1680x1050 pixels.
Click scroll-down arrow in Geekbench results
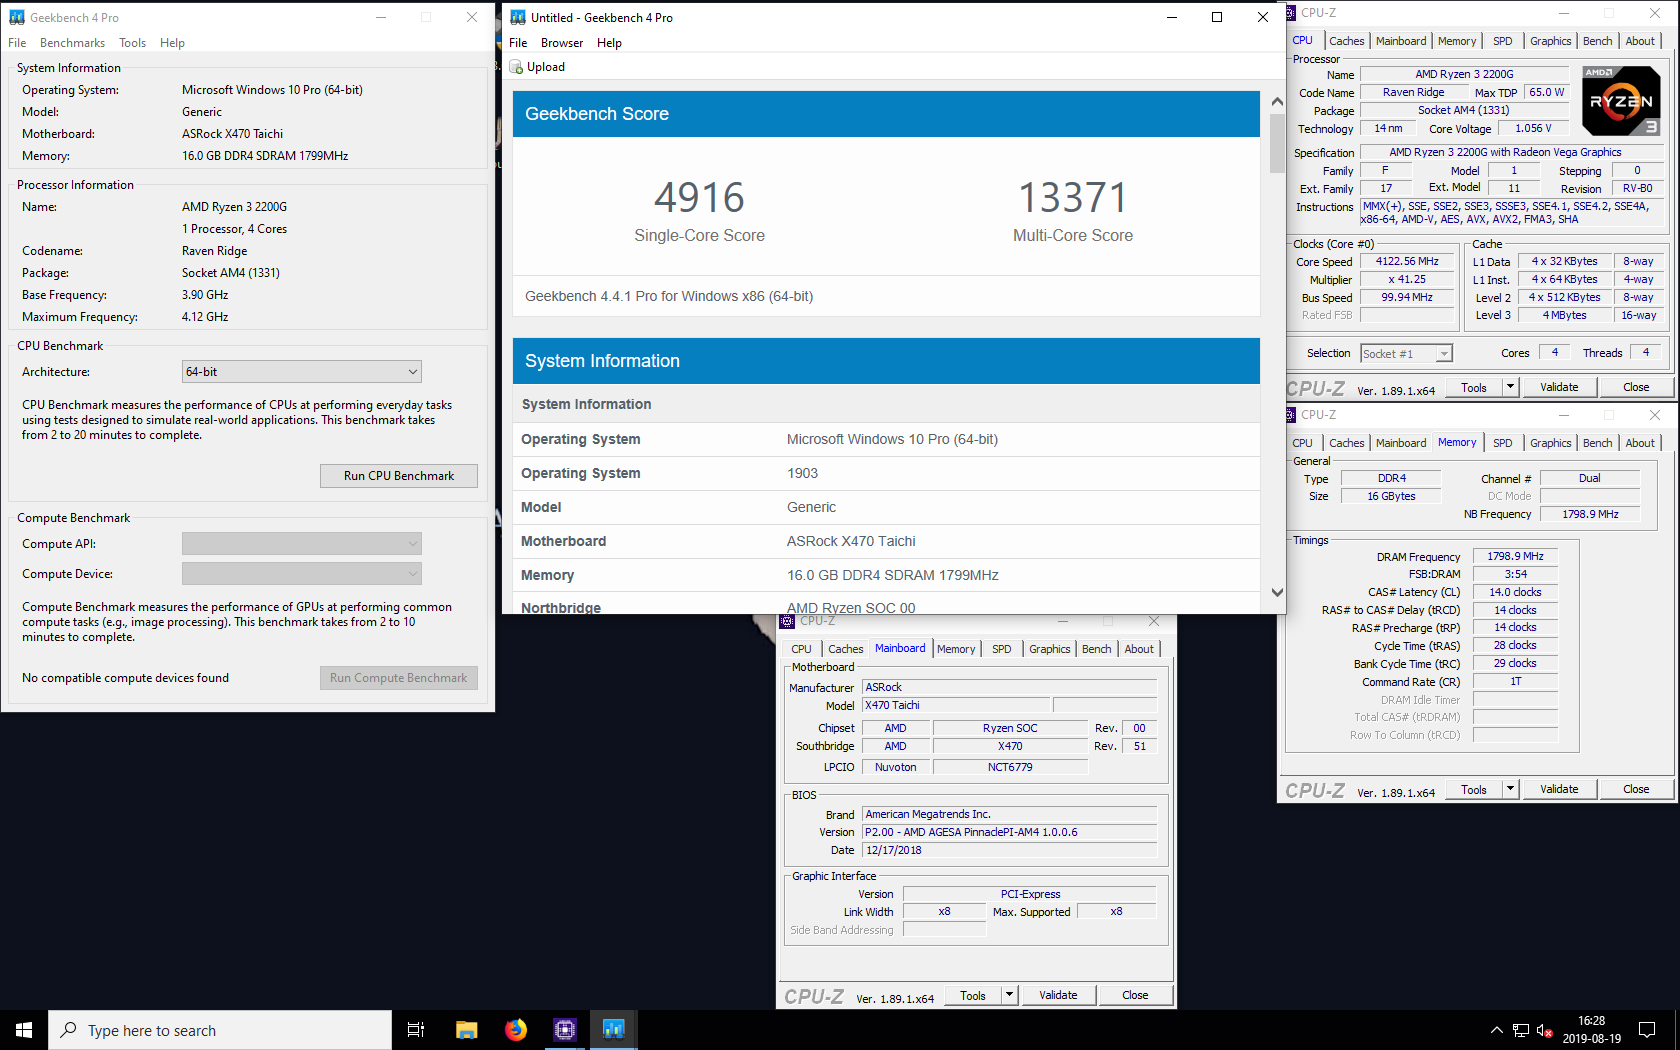pos(1277,592)
